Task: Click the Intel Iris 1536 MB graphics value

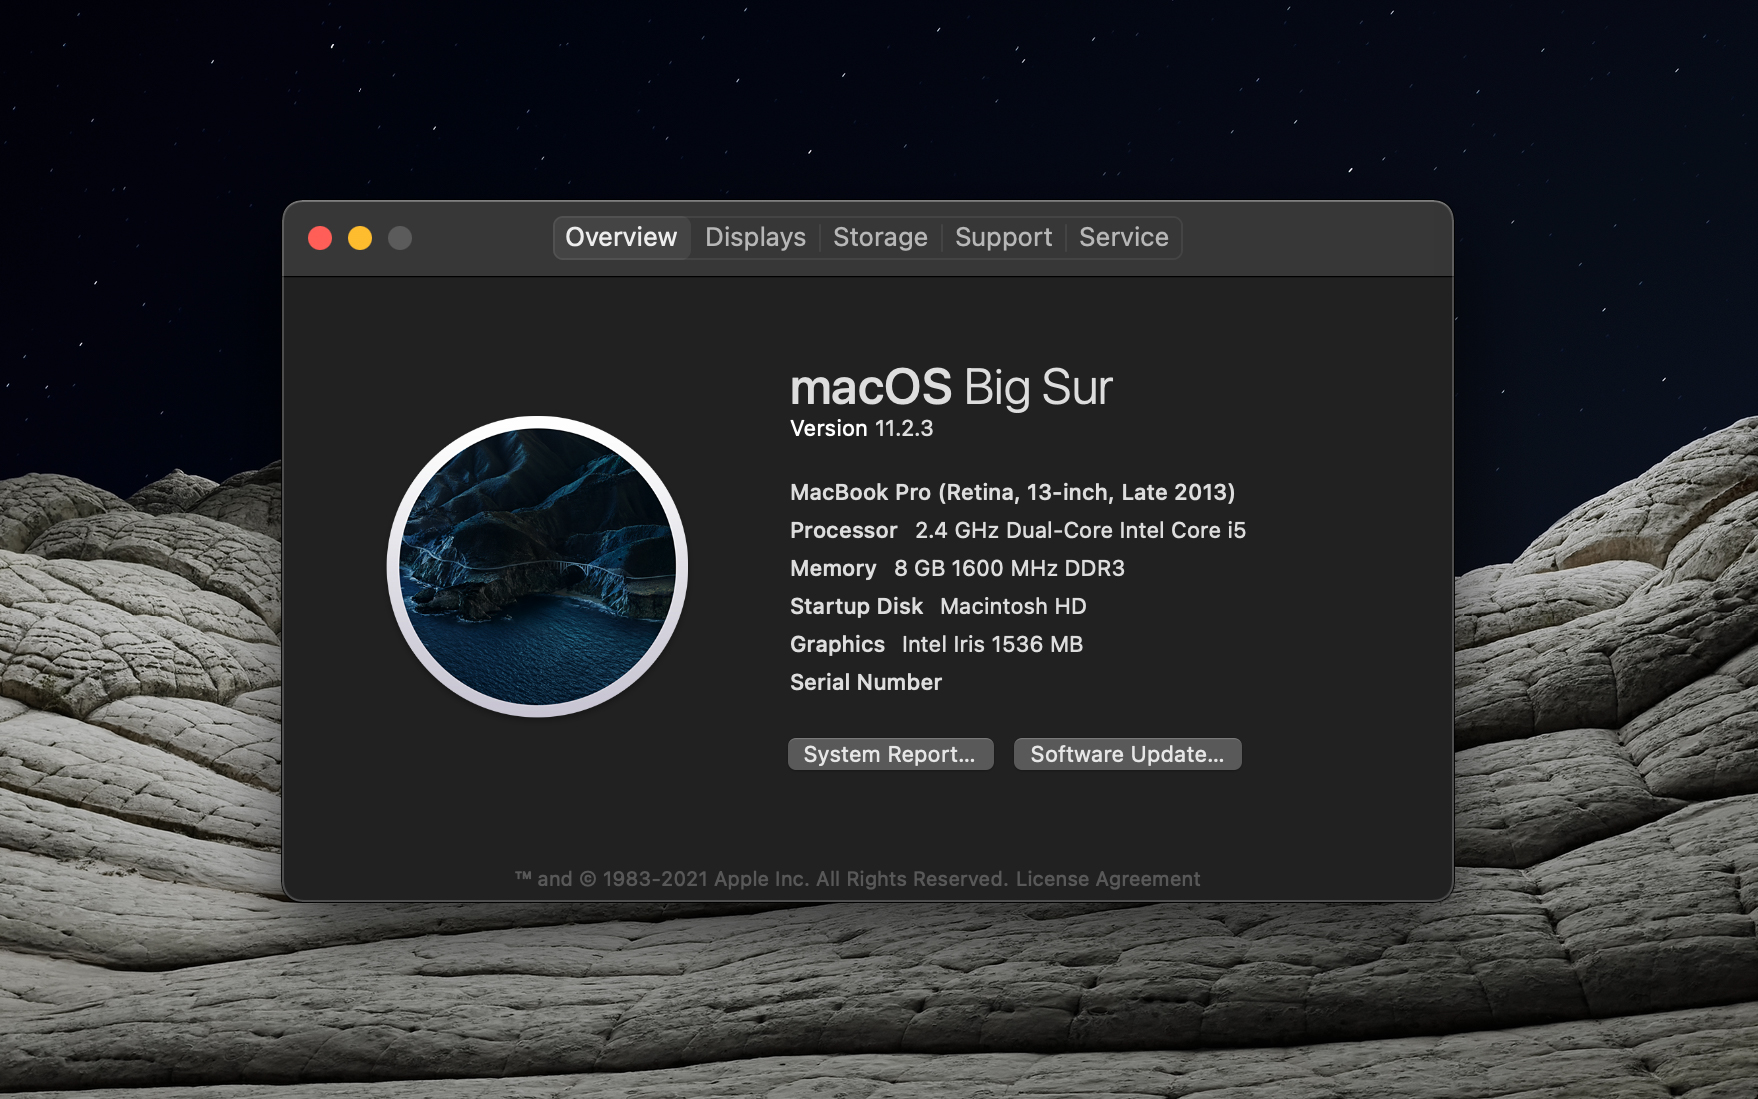Action: [992, 644]
